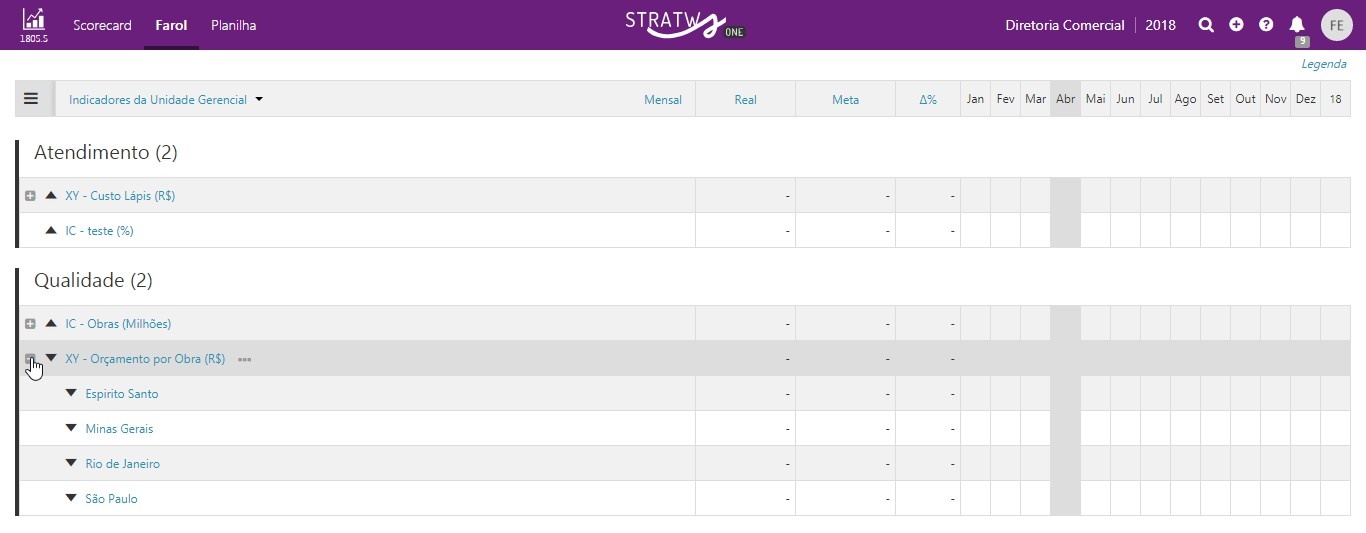Click the three-dots options on Orçamento por Obra
Viewport: 1366px width, 533px height.
click(x=244, y=359)
